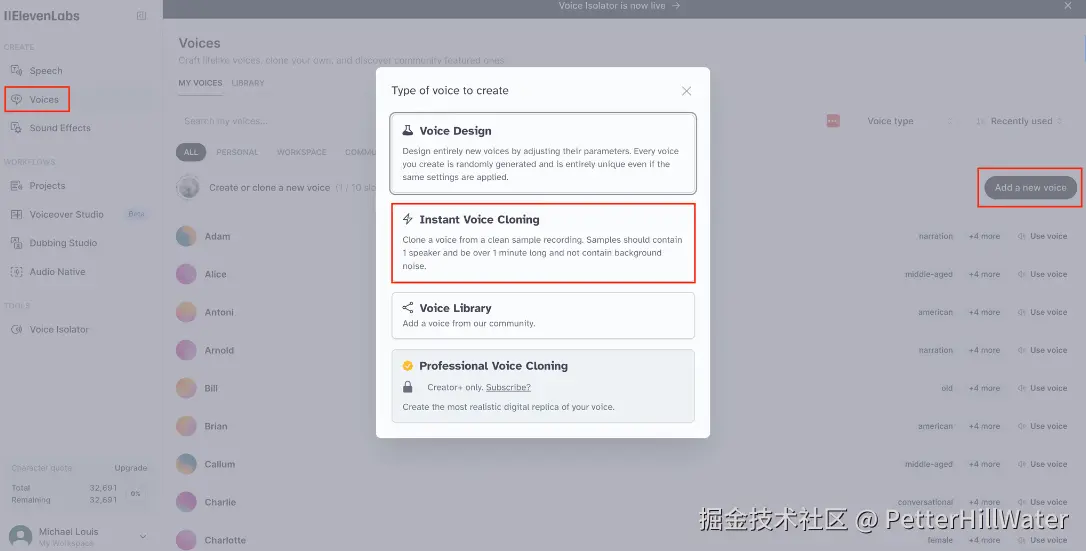The width and height of the screenshot is (1086, 551).
Task: Switch to the MY VOICES tab
Action: pos(200,83)
